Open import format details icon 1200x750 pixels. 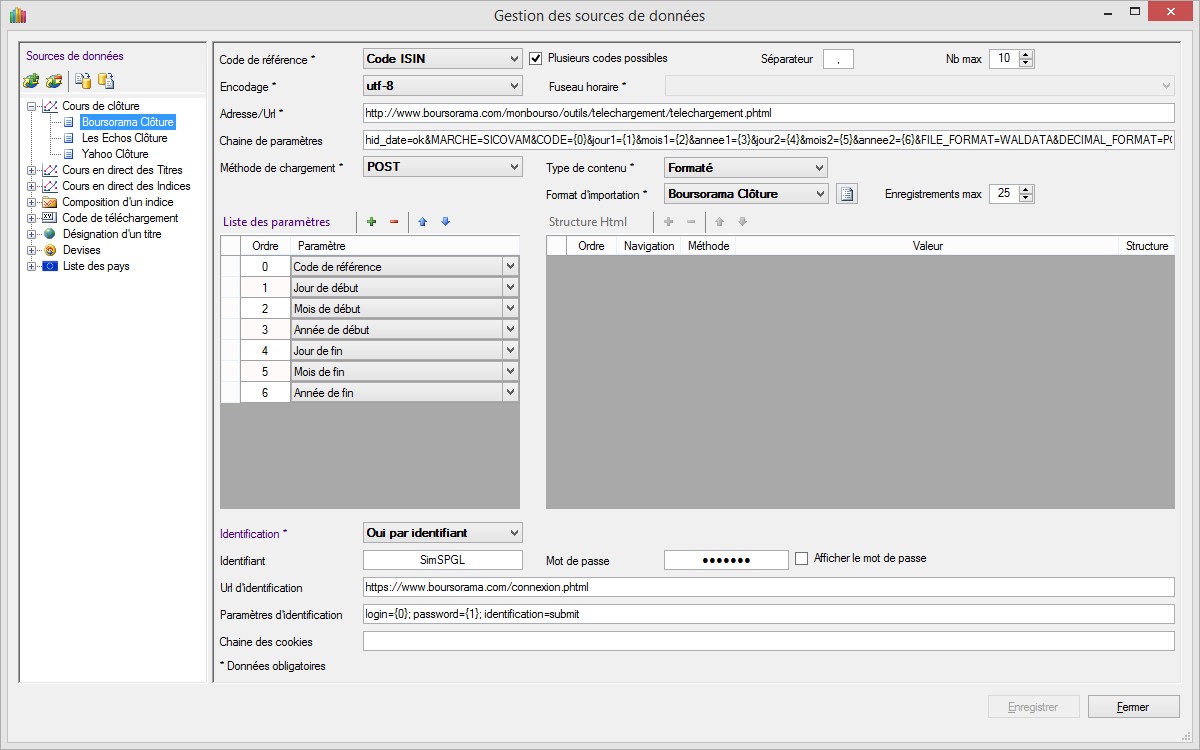coord(847,194)
